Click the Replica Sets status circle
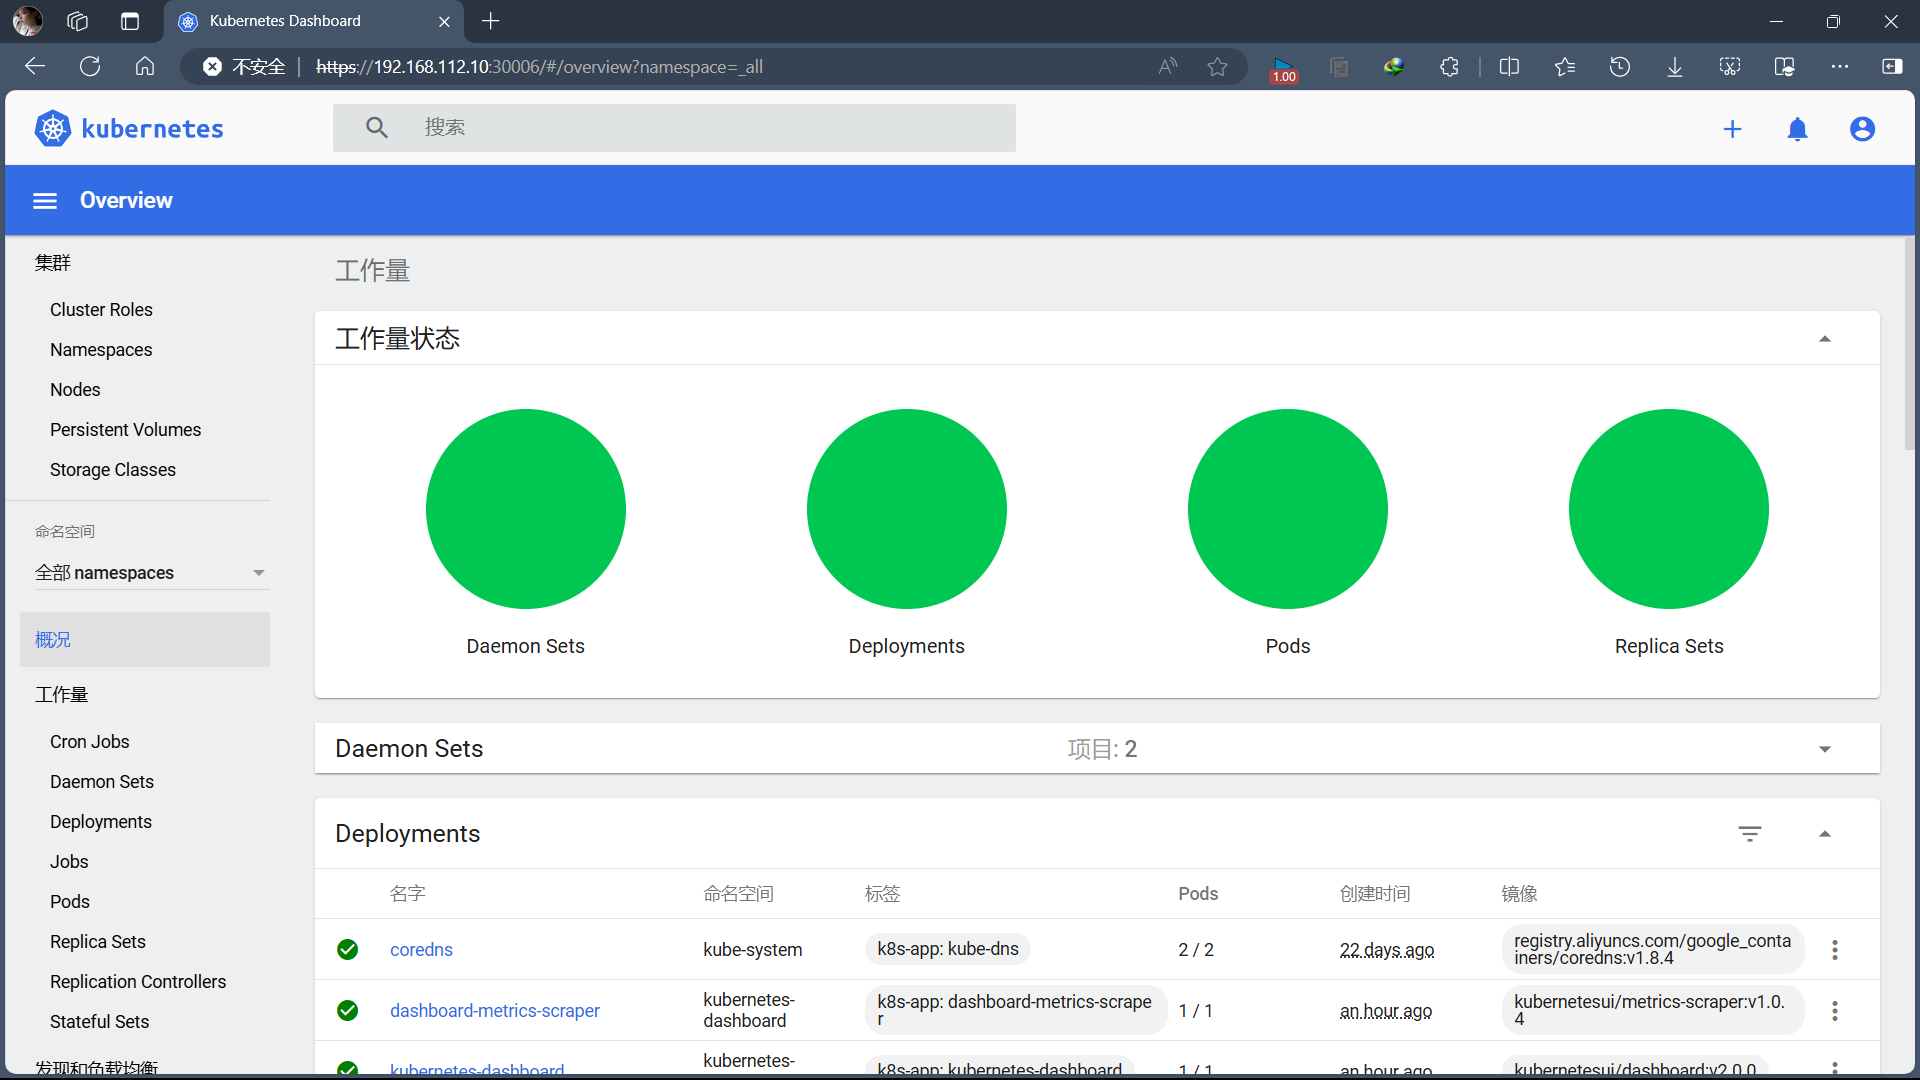 (x=1668, y=509)
